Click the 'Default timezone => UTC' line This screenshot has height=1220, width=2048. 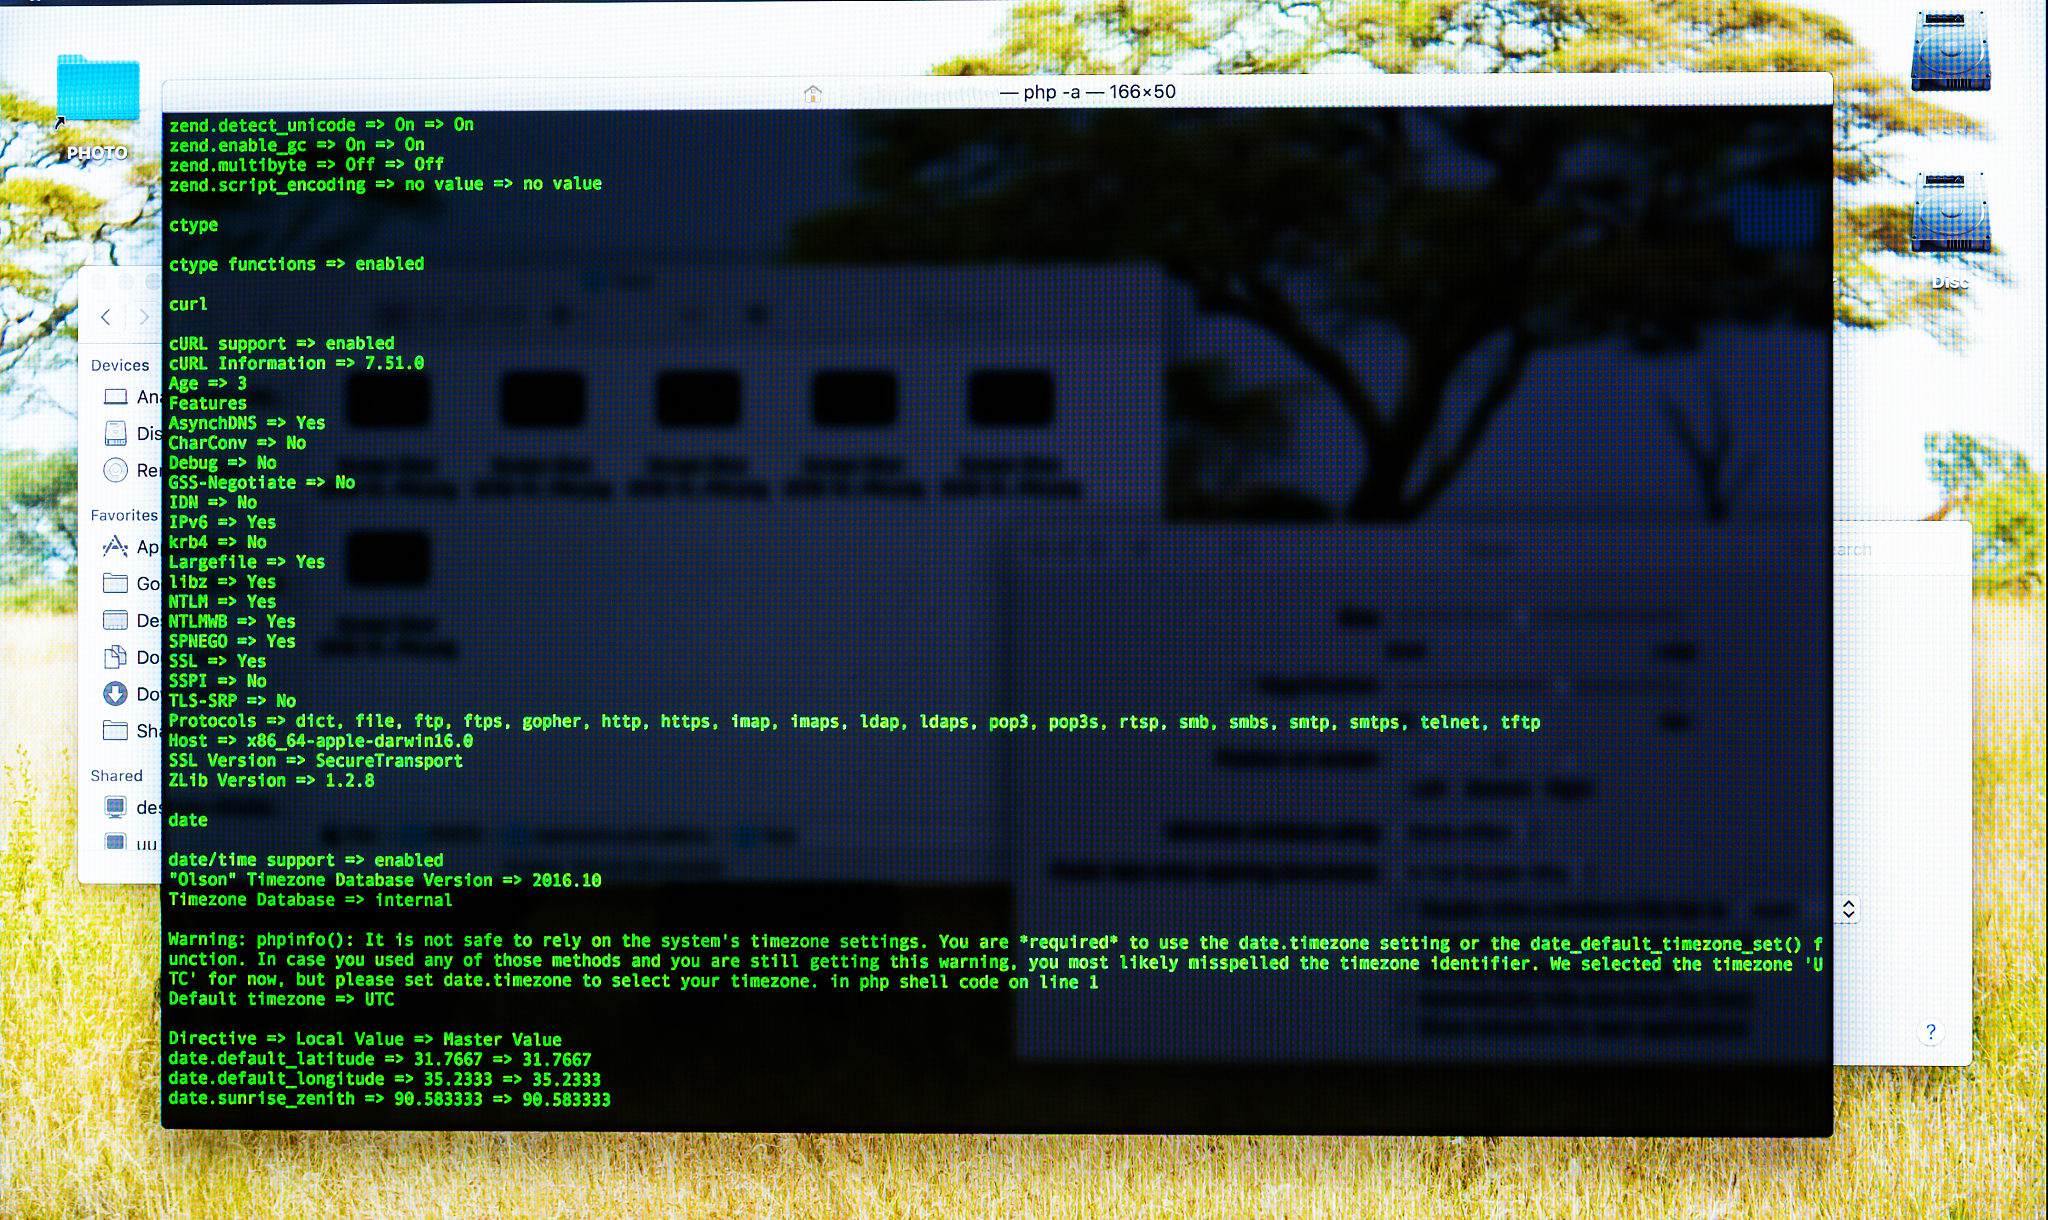pyautogui.click(x=281, y=999)
